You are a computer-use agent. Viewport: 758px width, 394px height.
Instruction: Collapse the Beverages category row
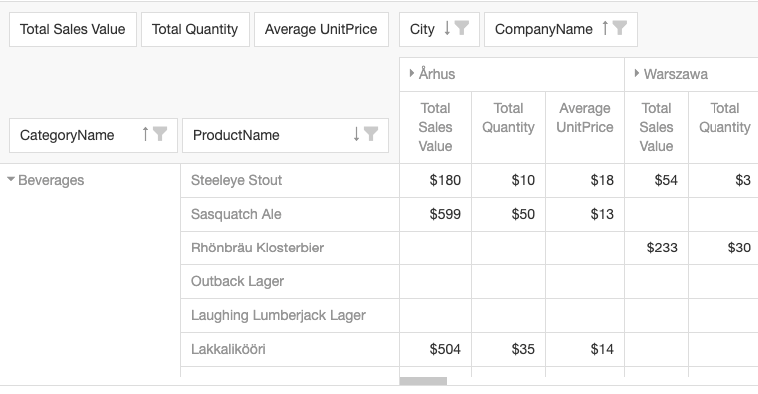[x=11, y=179]
